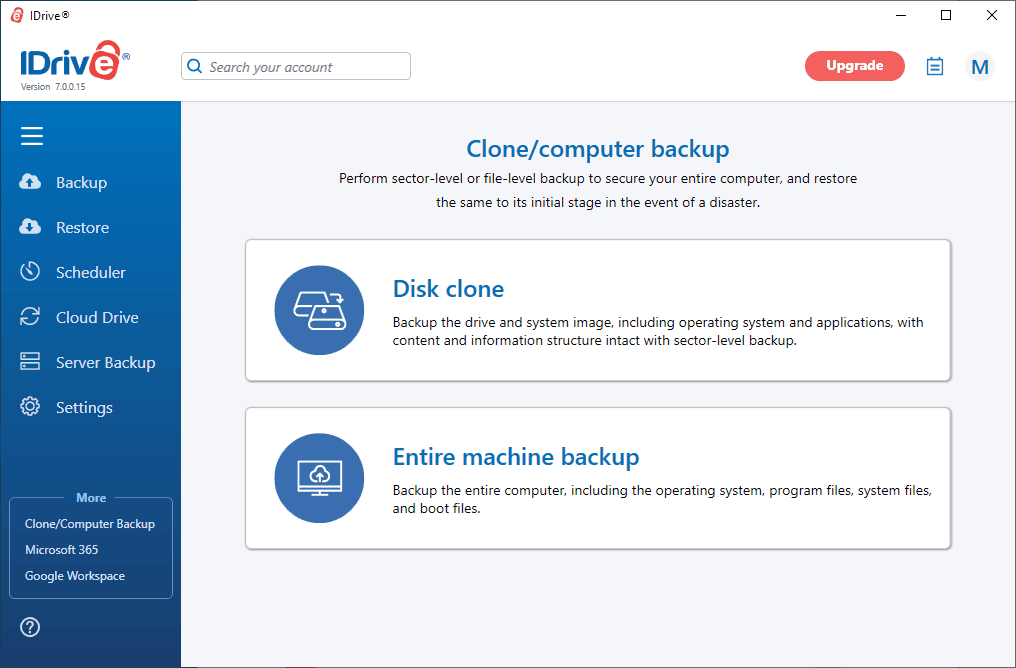This screenshot has height=668, width=1016.
Task: Focus the Search your account field
Action: pos(296,66)
